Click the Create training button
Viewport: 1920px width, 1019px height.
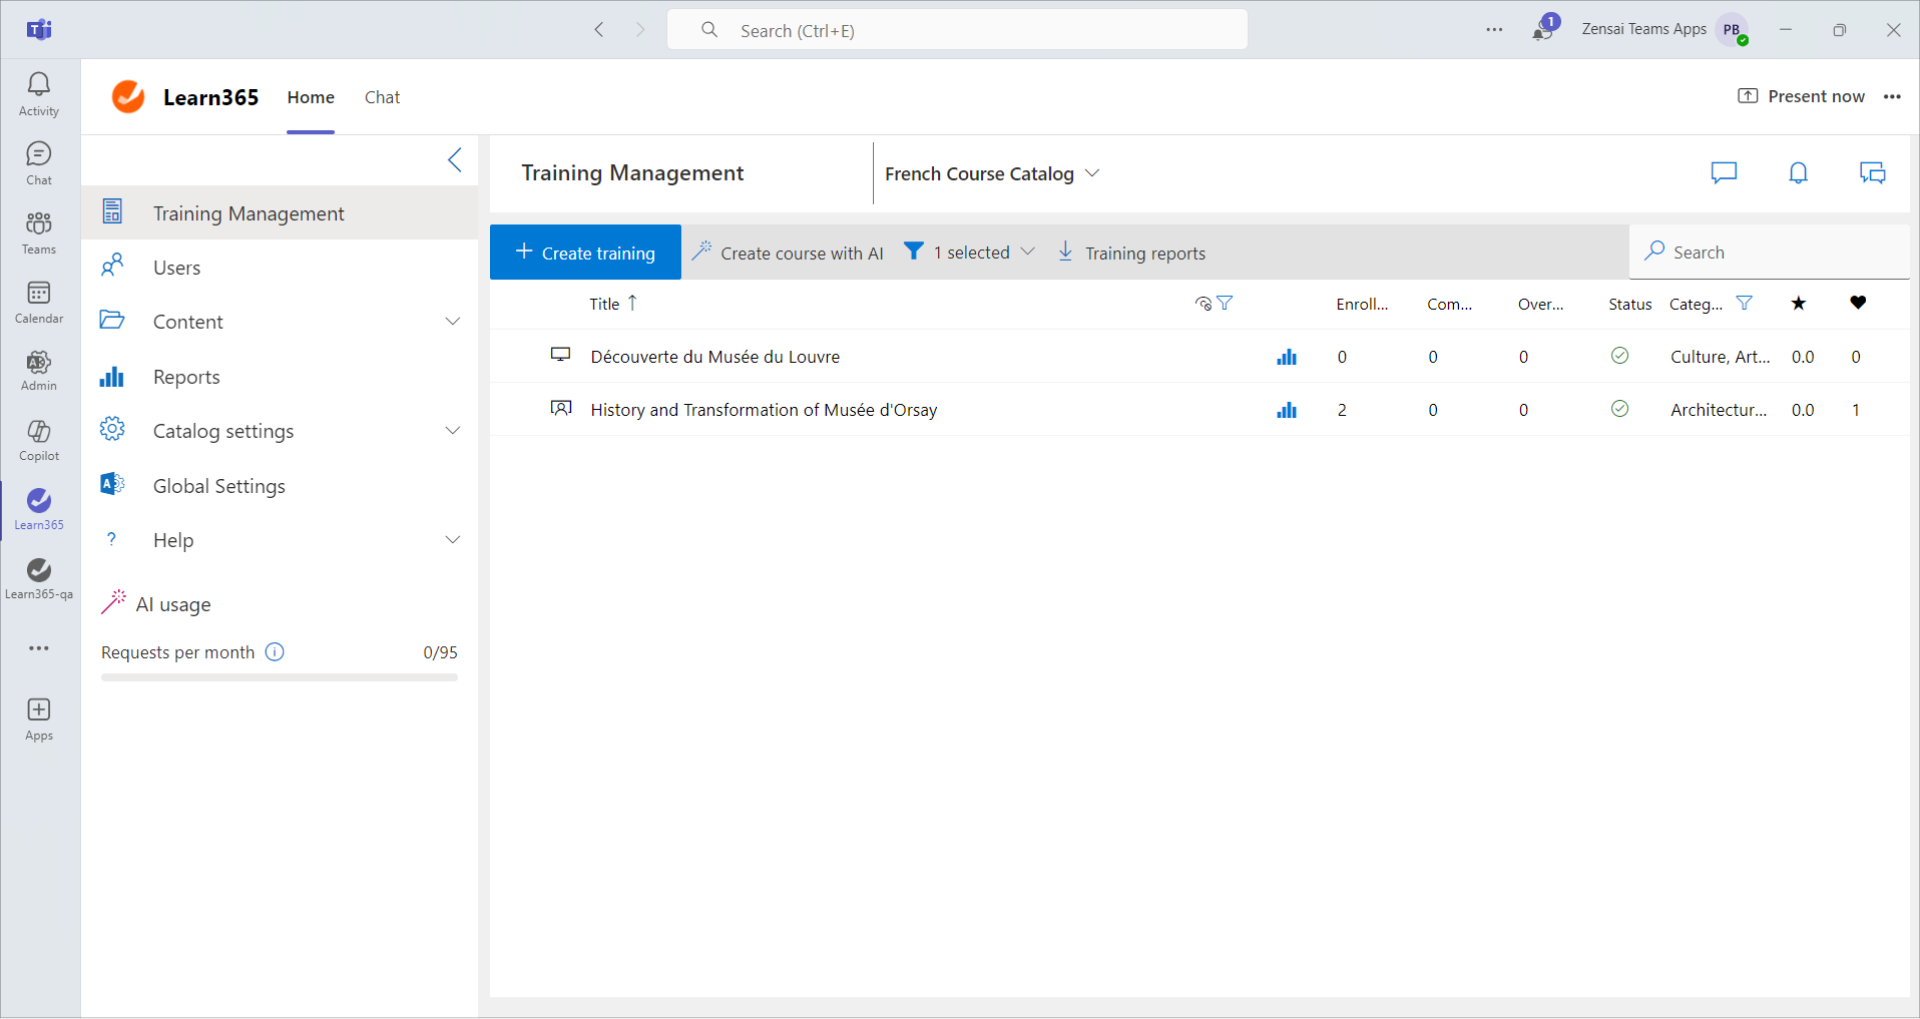tap(585, 253)
